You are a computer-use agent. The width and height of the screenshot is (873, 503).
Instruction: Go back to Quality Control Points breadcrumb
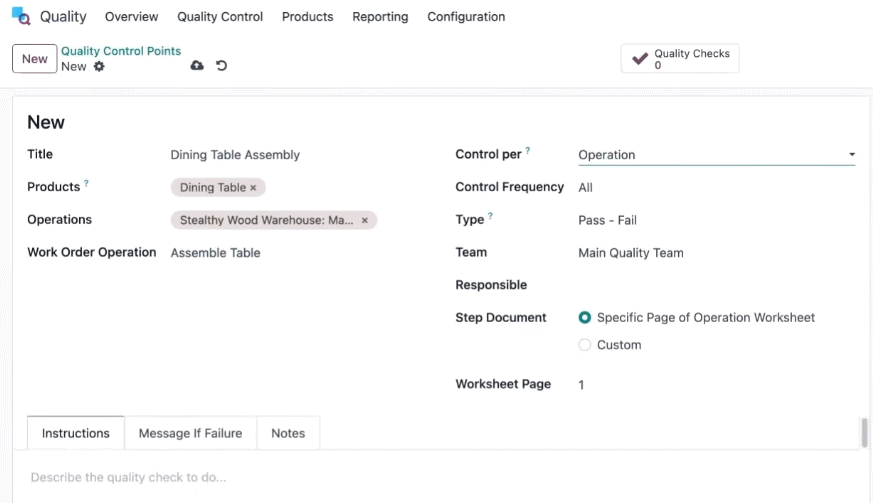[121, 51]
